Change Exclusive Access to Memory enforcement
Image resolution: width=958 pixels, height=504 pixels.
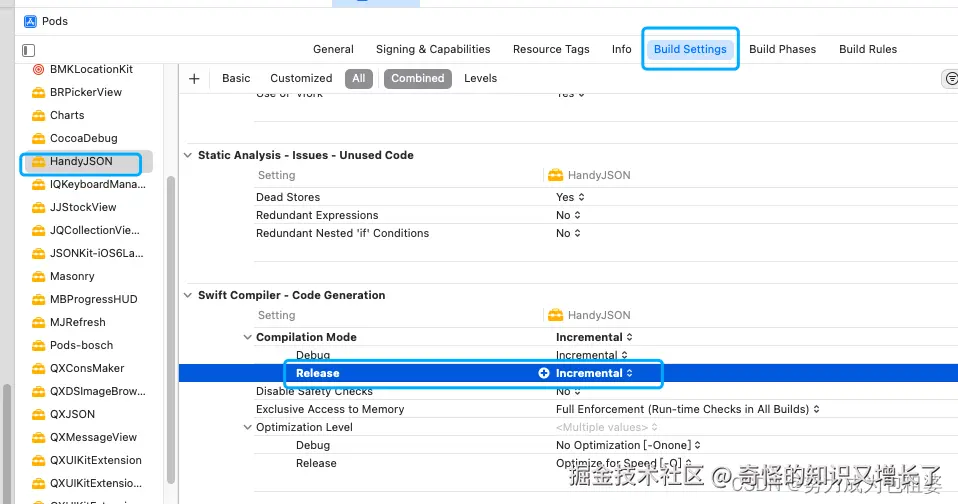687,409
